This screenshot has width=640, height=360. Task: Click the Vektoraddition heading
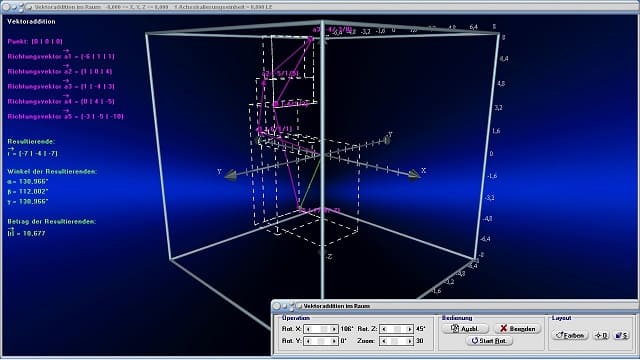[x=31, y=21]
